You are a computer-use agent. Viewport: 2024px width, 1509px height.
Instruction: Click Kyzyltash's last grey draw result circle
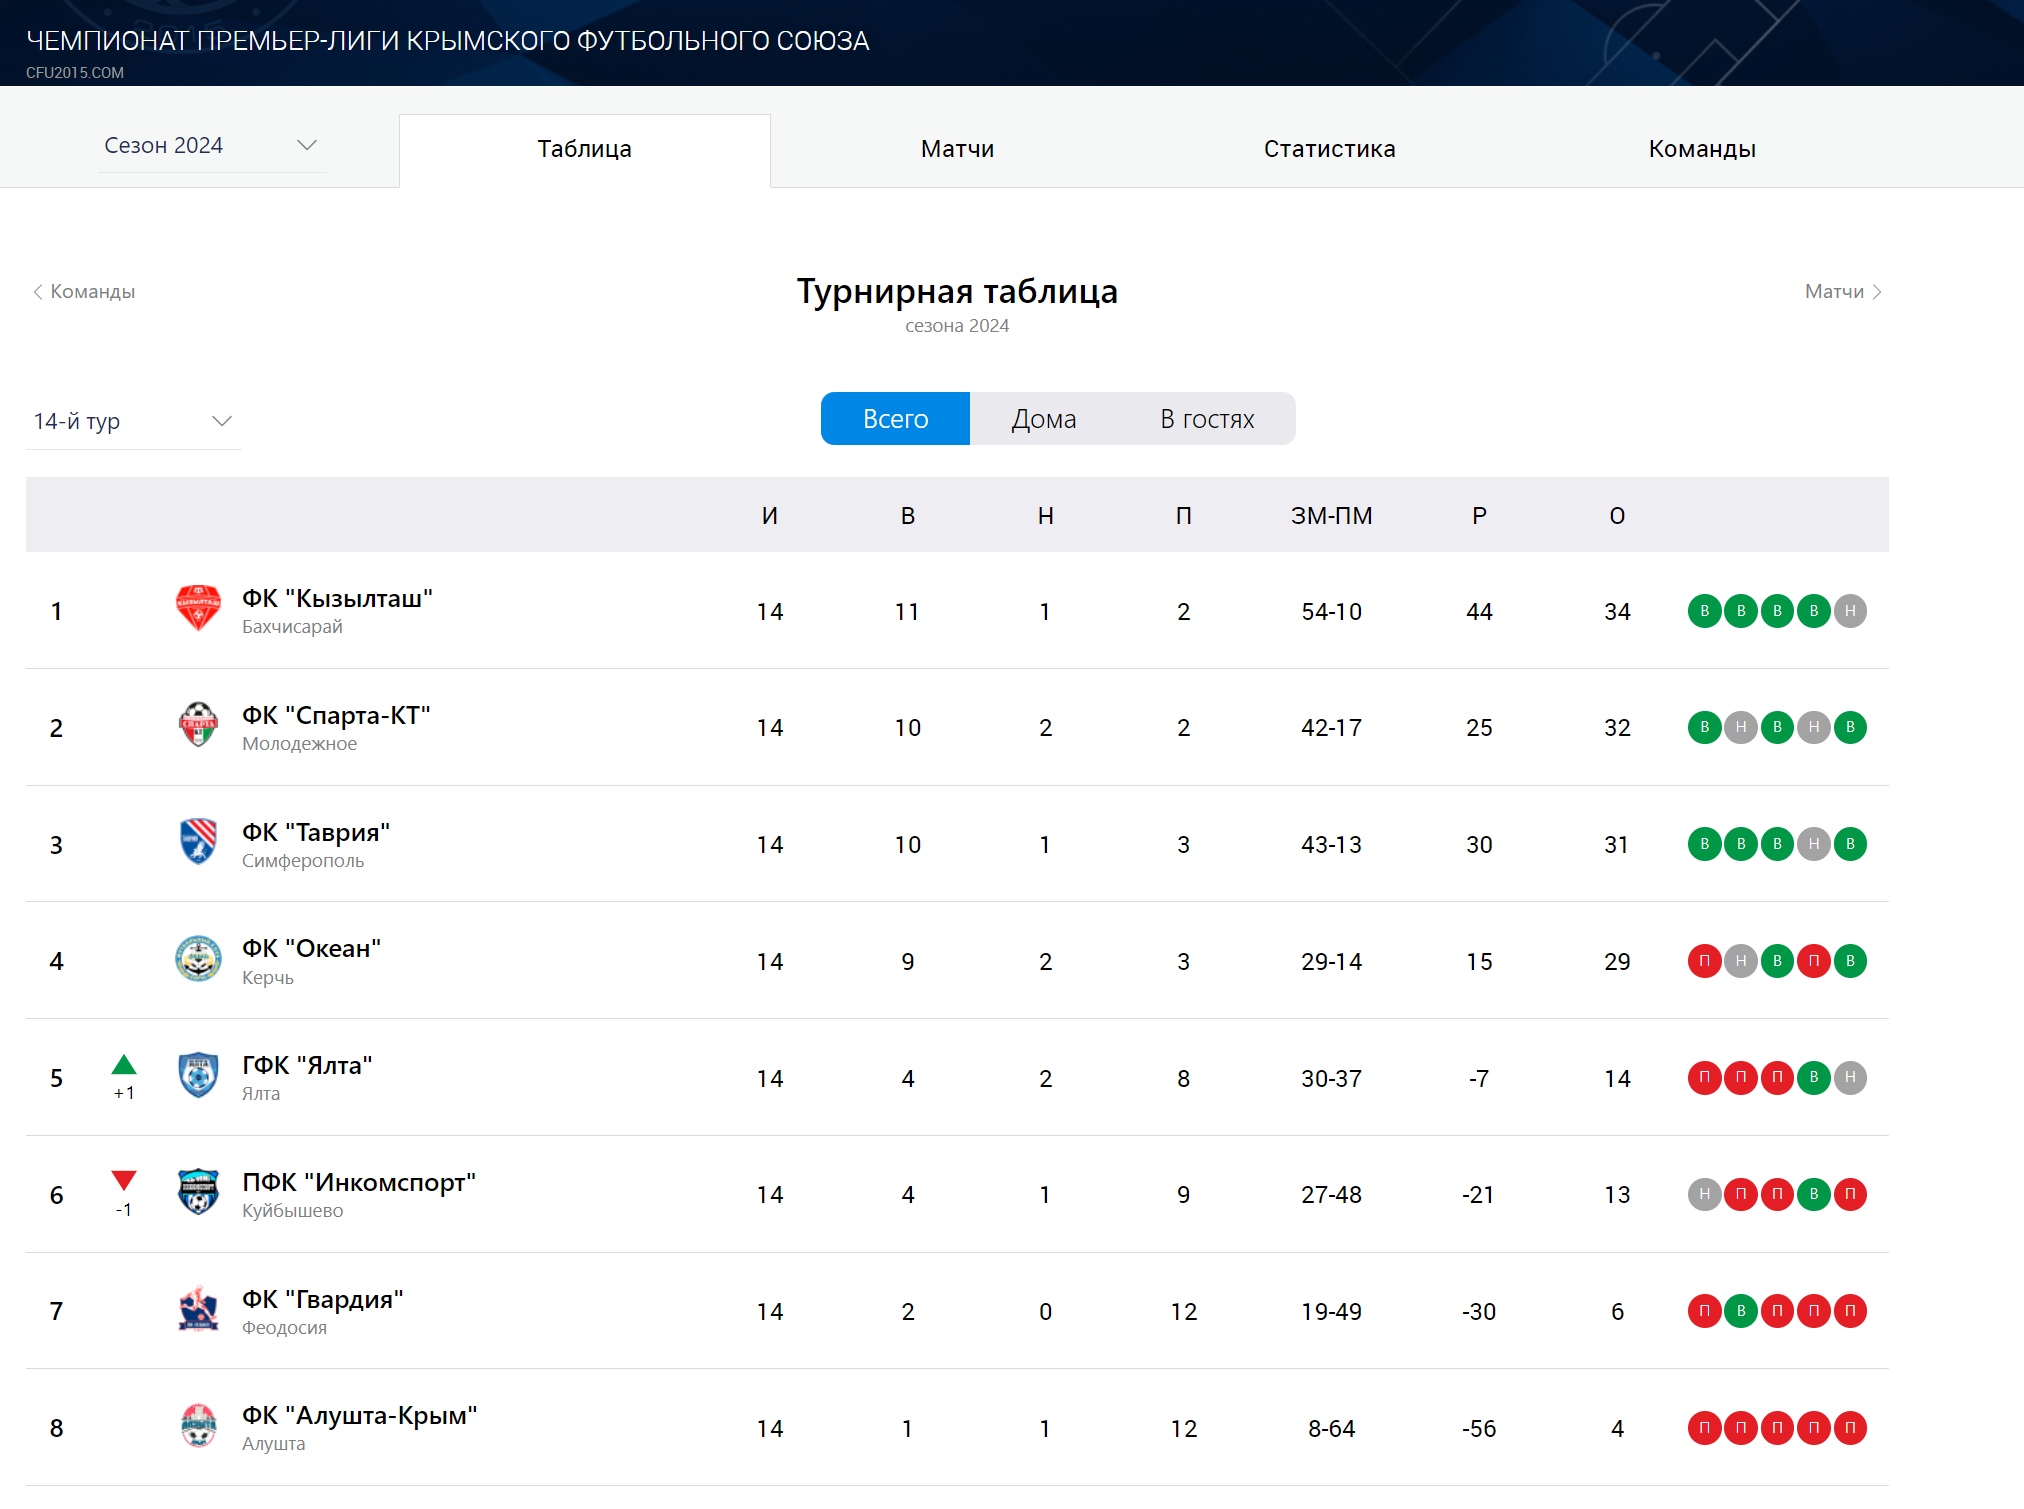pos(1850,611)
